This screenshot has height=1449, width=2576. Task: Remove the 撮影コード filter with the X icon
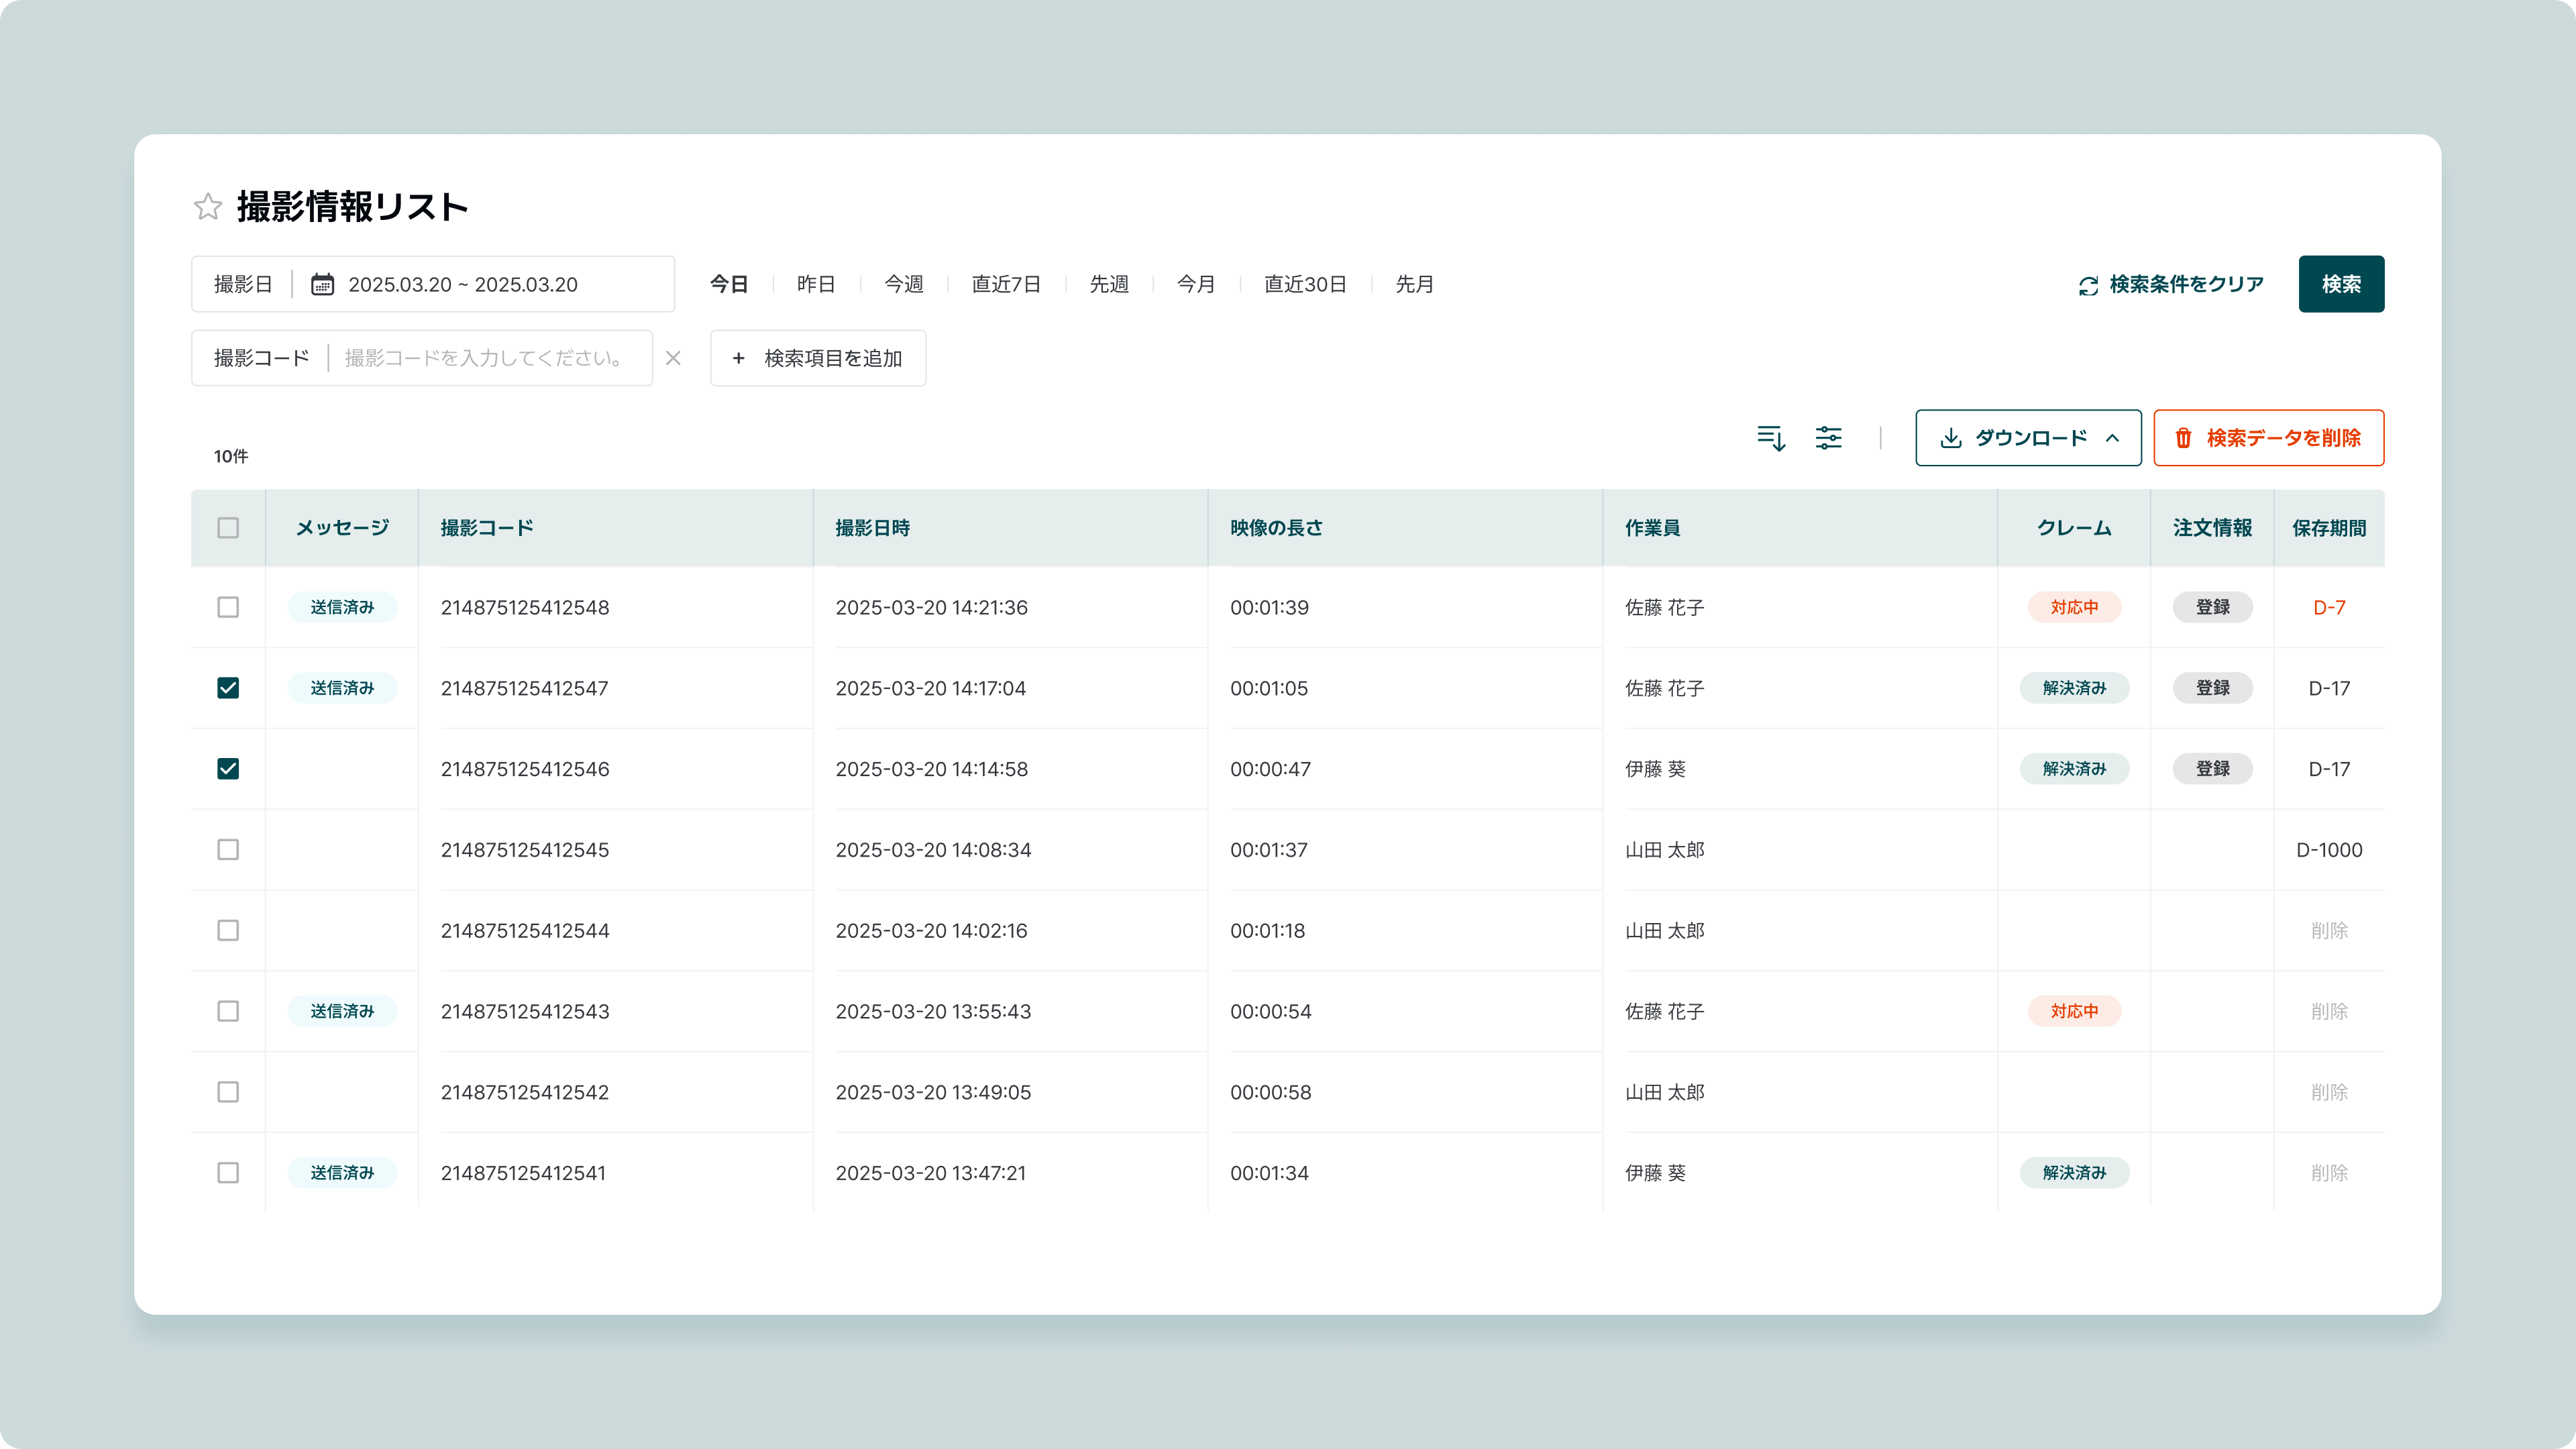(x=673, y=358)
